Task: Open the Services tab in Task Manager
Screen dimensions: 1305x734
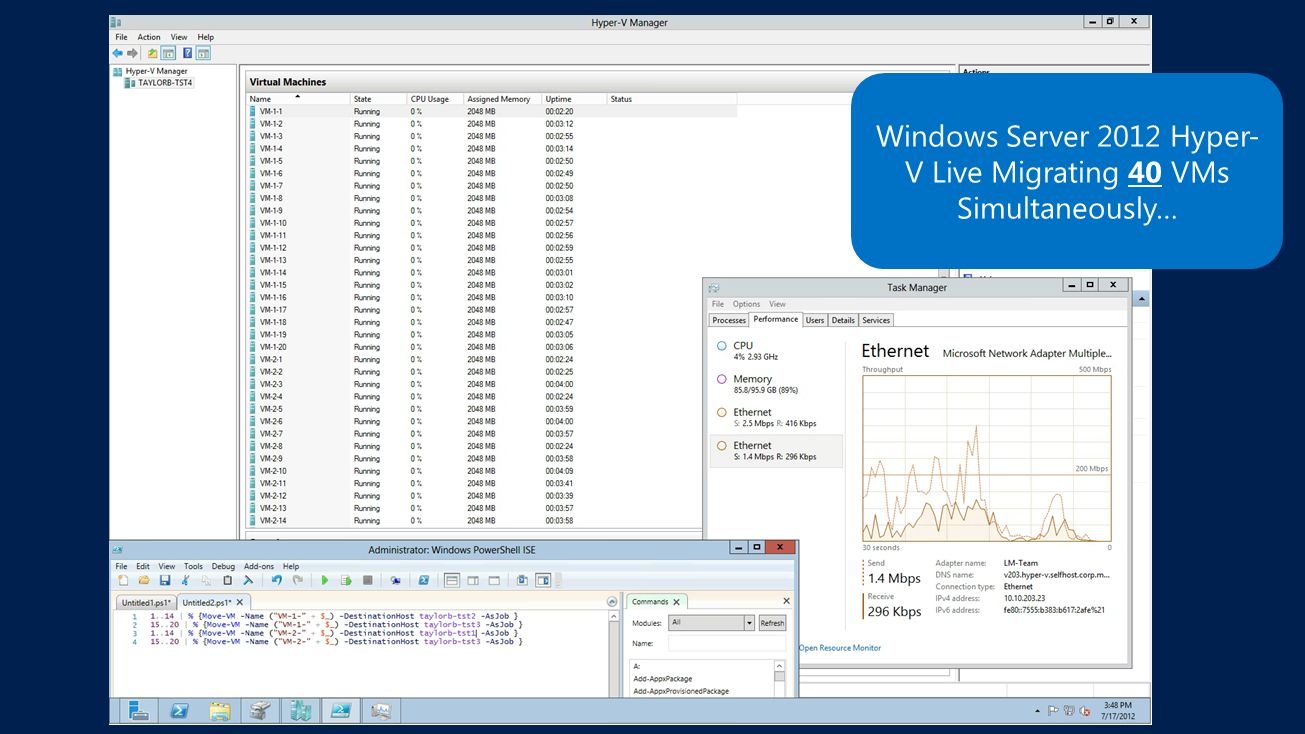Action: [876, 320]
